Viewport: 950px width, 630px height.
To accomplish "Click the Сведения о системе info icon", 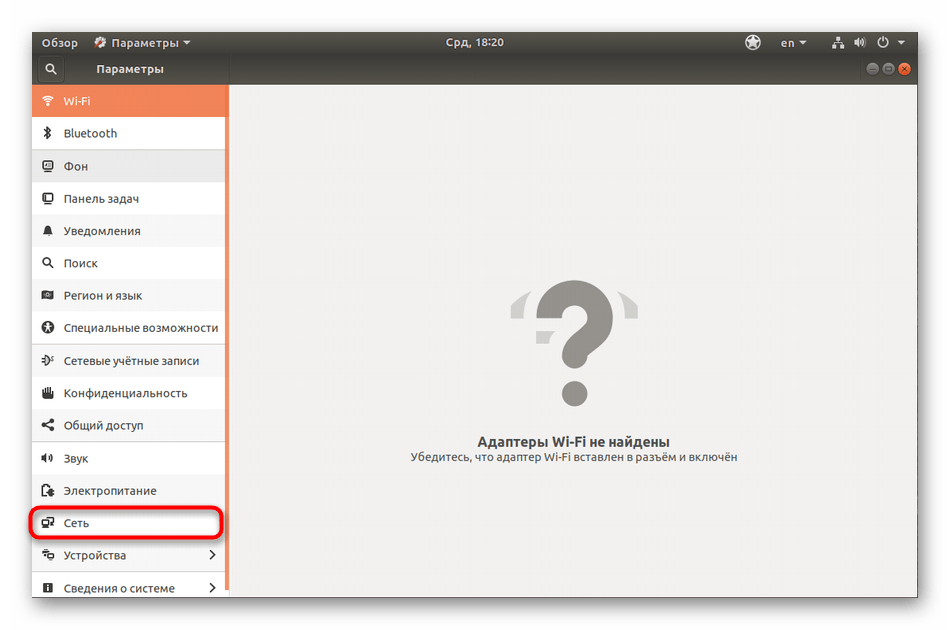I will click(48, 588).
